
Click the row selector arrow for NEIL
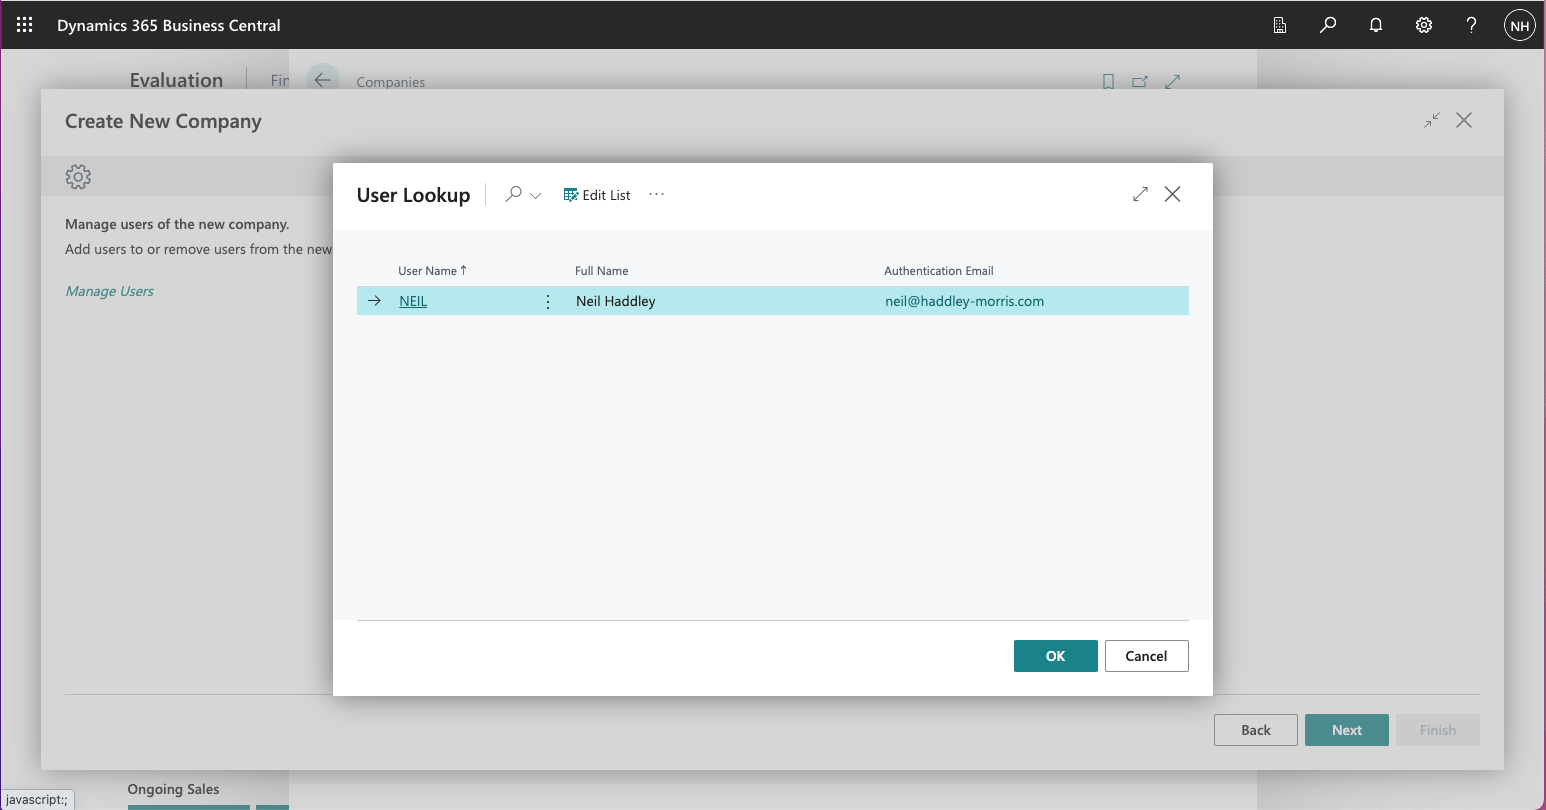[374, 301]
